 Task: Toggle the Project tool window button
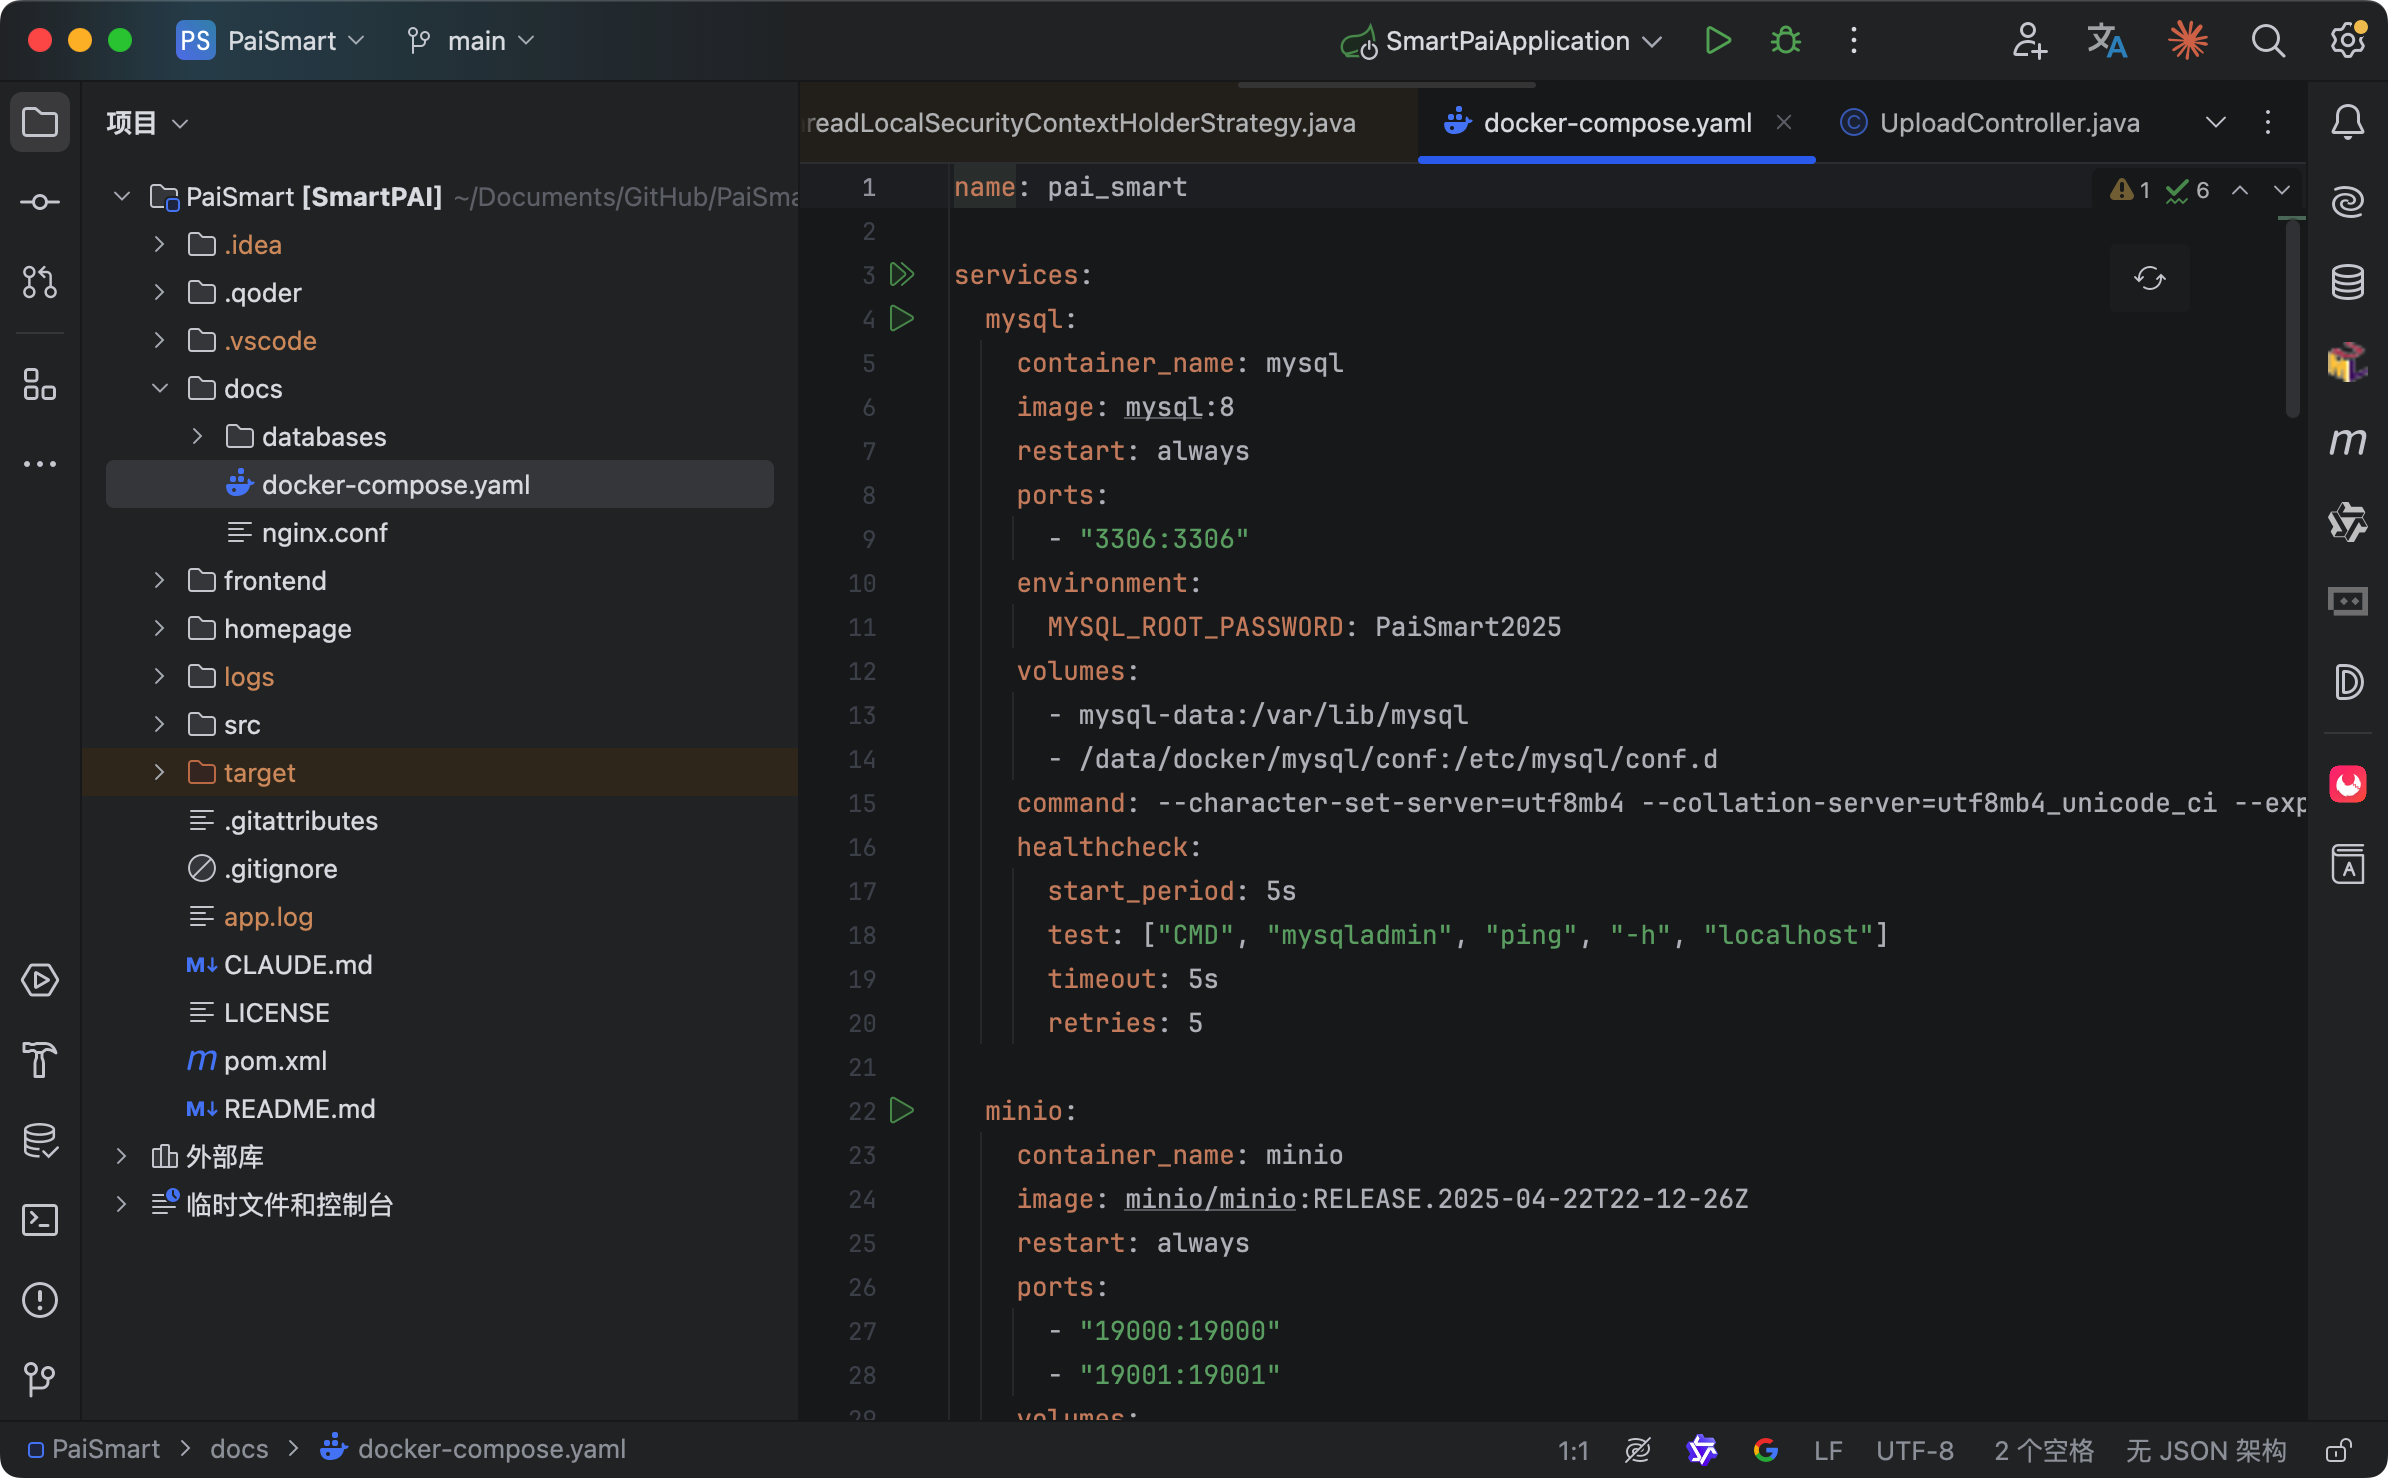pyautogui.click(x=40, y=123)
